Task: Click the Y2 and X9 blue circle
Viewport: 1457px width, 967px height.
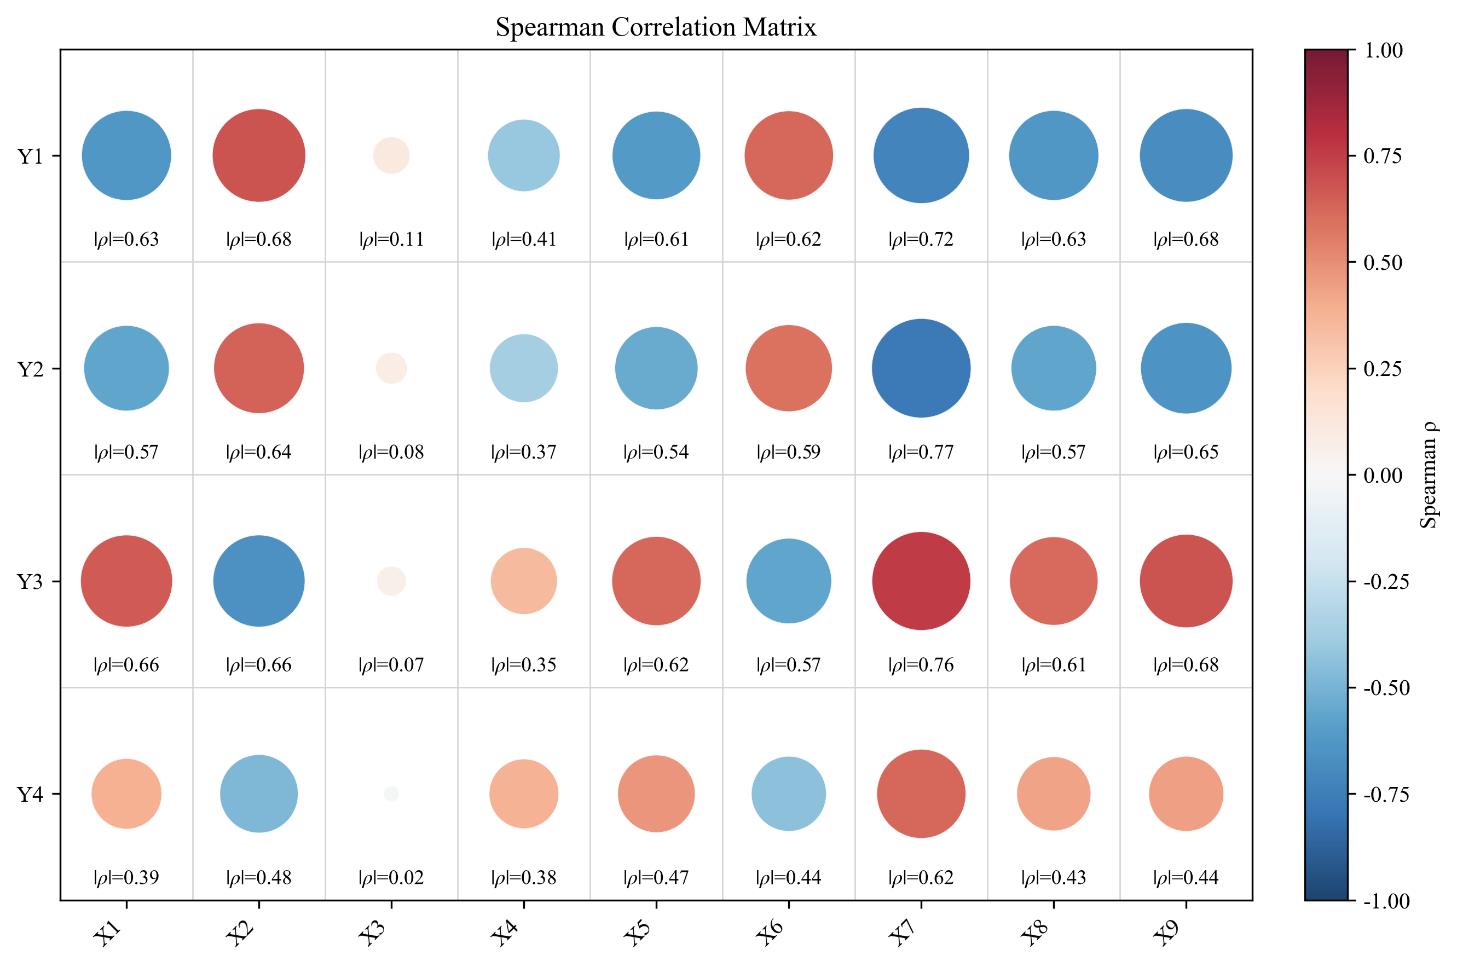Action: tap(1186, 368)
